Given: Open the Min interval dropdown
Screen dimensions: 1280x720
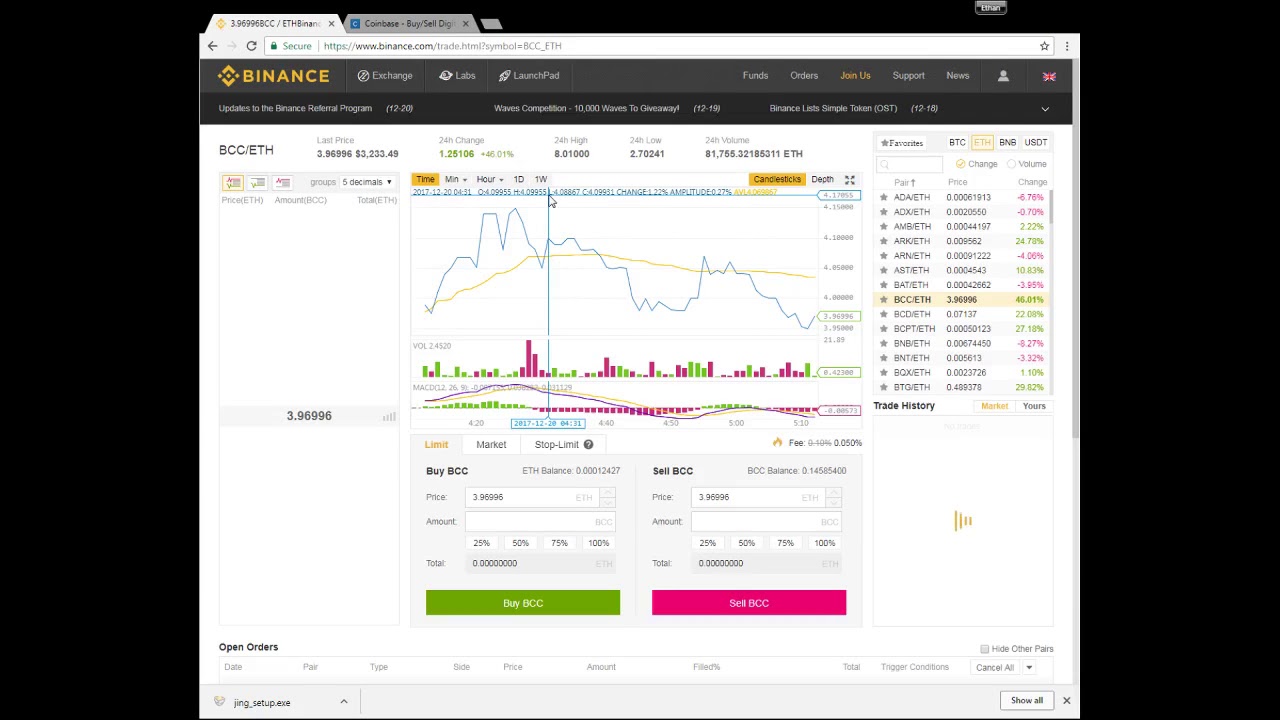Looking at the screenshot, I should point(455,180).
